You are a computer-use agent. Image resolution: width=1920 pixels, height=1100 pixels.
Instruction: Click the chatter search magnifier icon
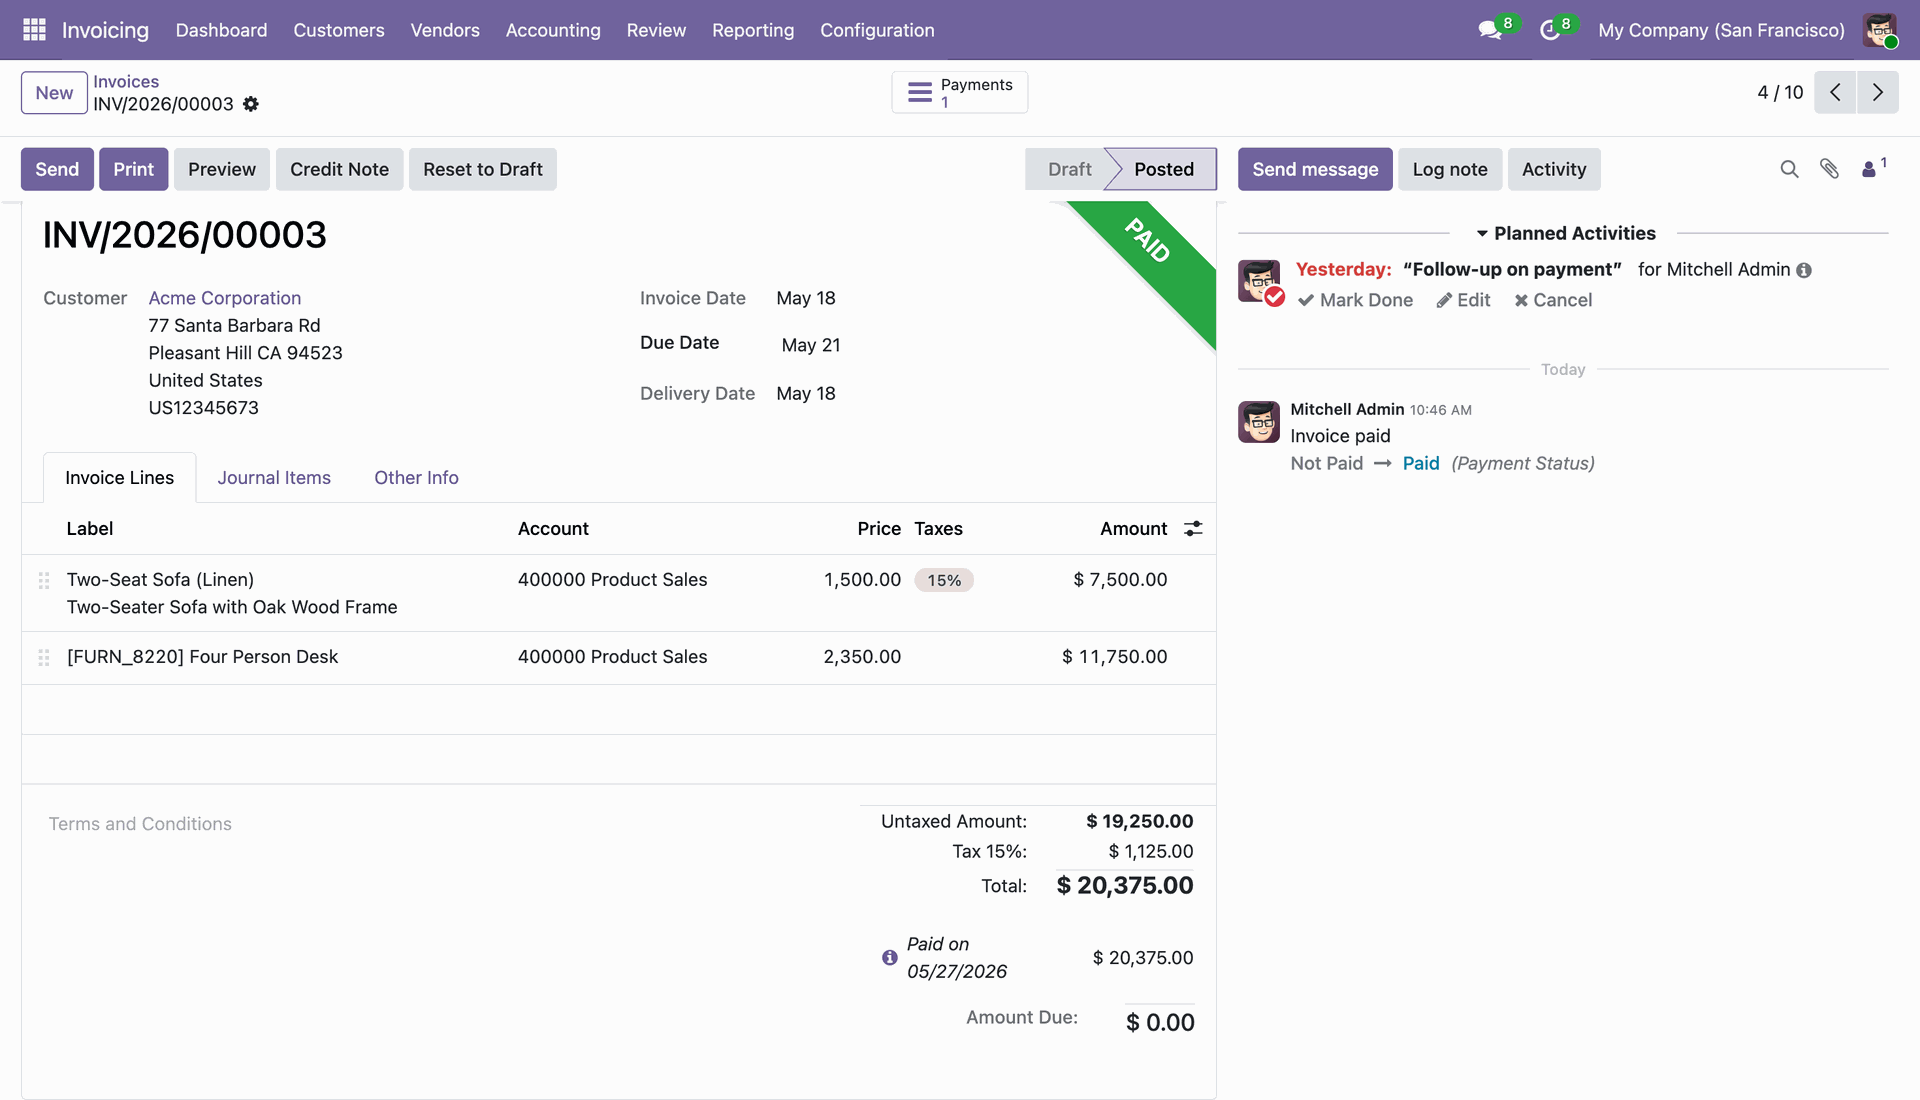click(1789, 169)
